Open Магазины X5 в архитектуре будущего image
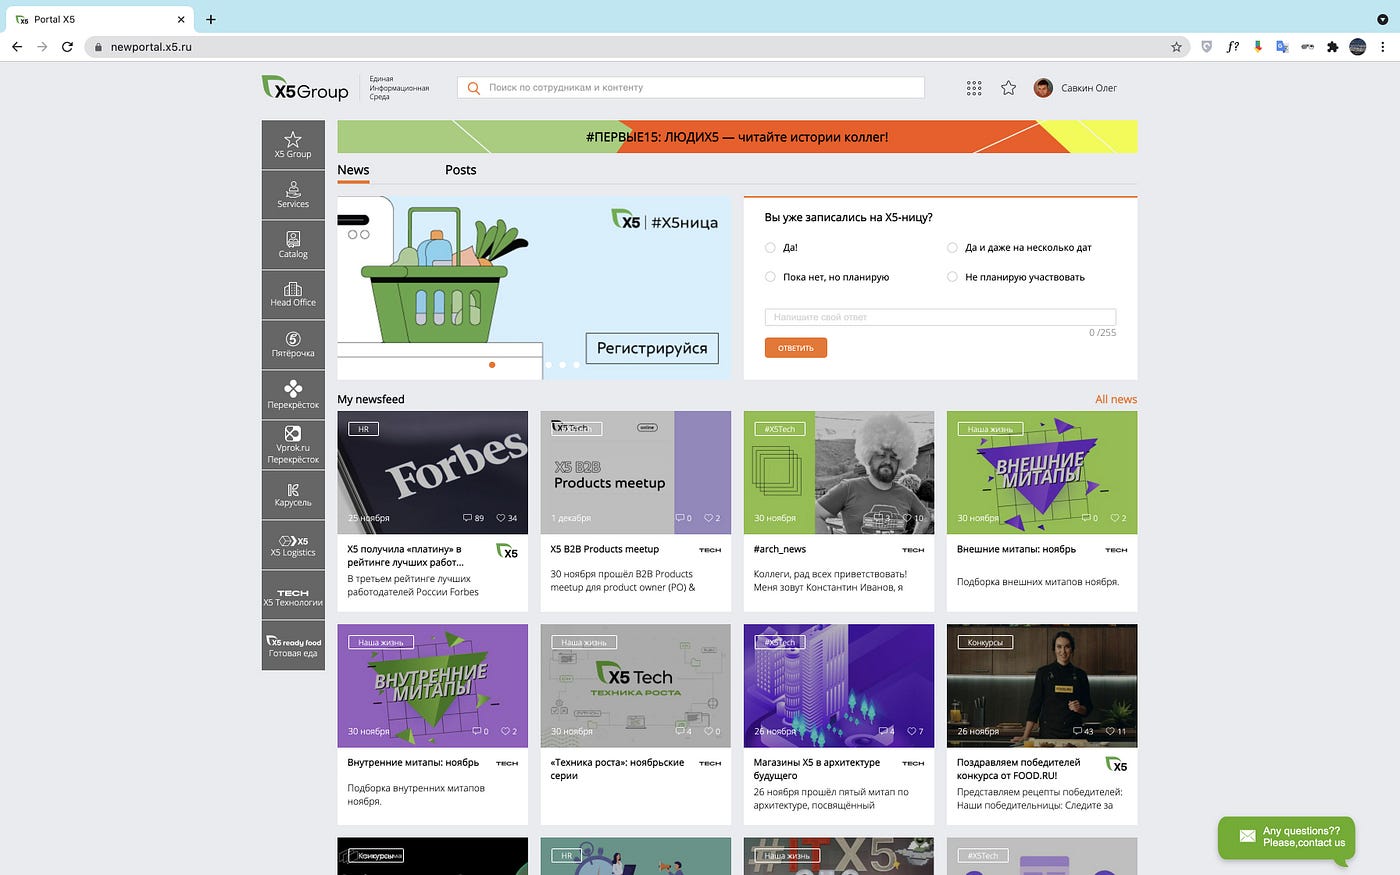The width and height of the screenshot is (1400, 875). click(839, 685)
